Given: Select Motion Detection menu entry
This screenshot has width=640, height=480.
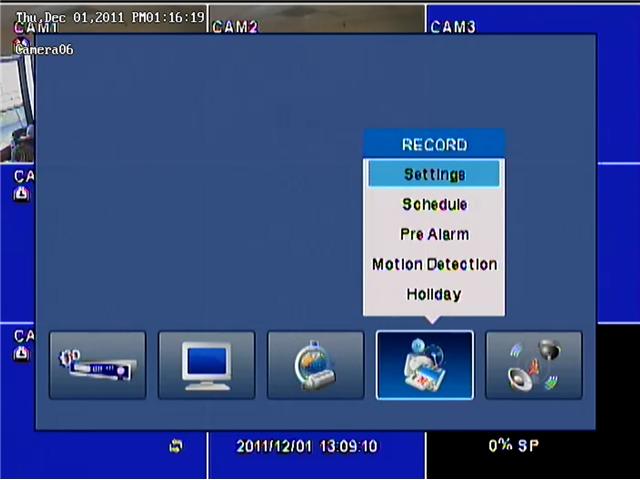Looking at the screenshot, I should point(434,264).
